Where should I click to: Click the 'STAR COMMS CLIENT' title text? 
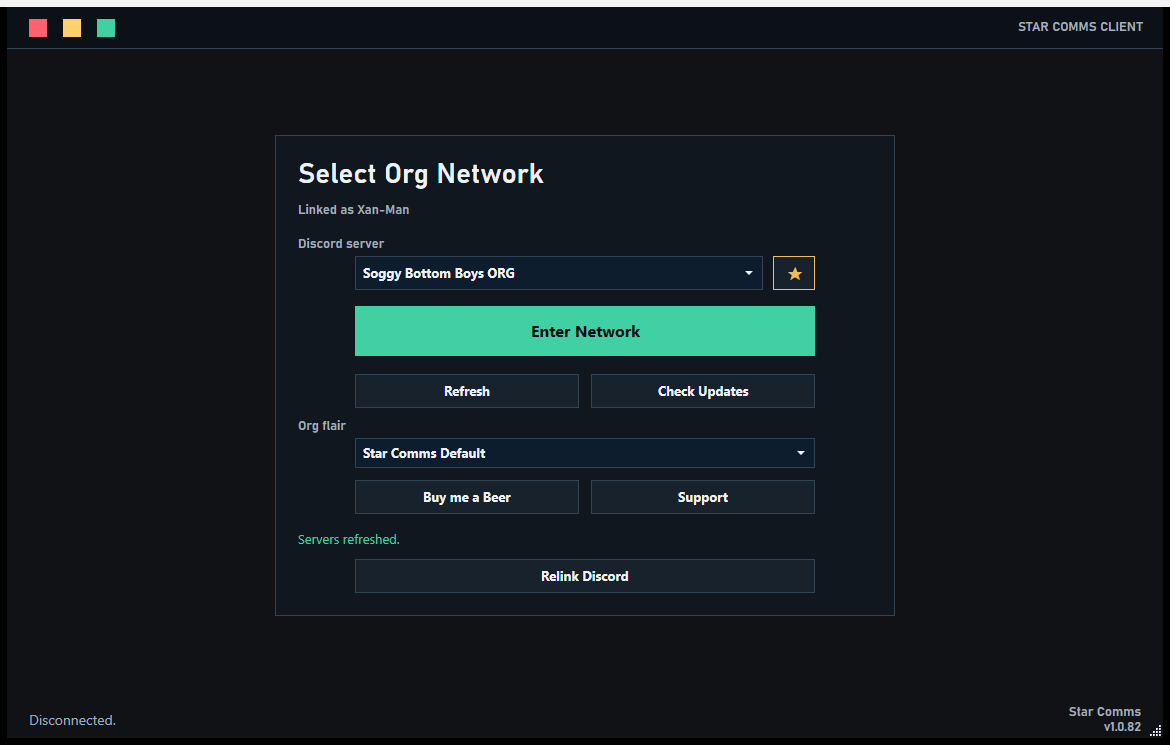[1080, 27]
